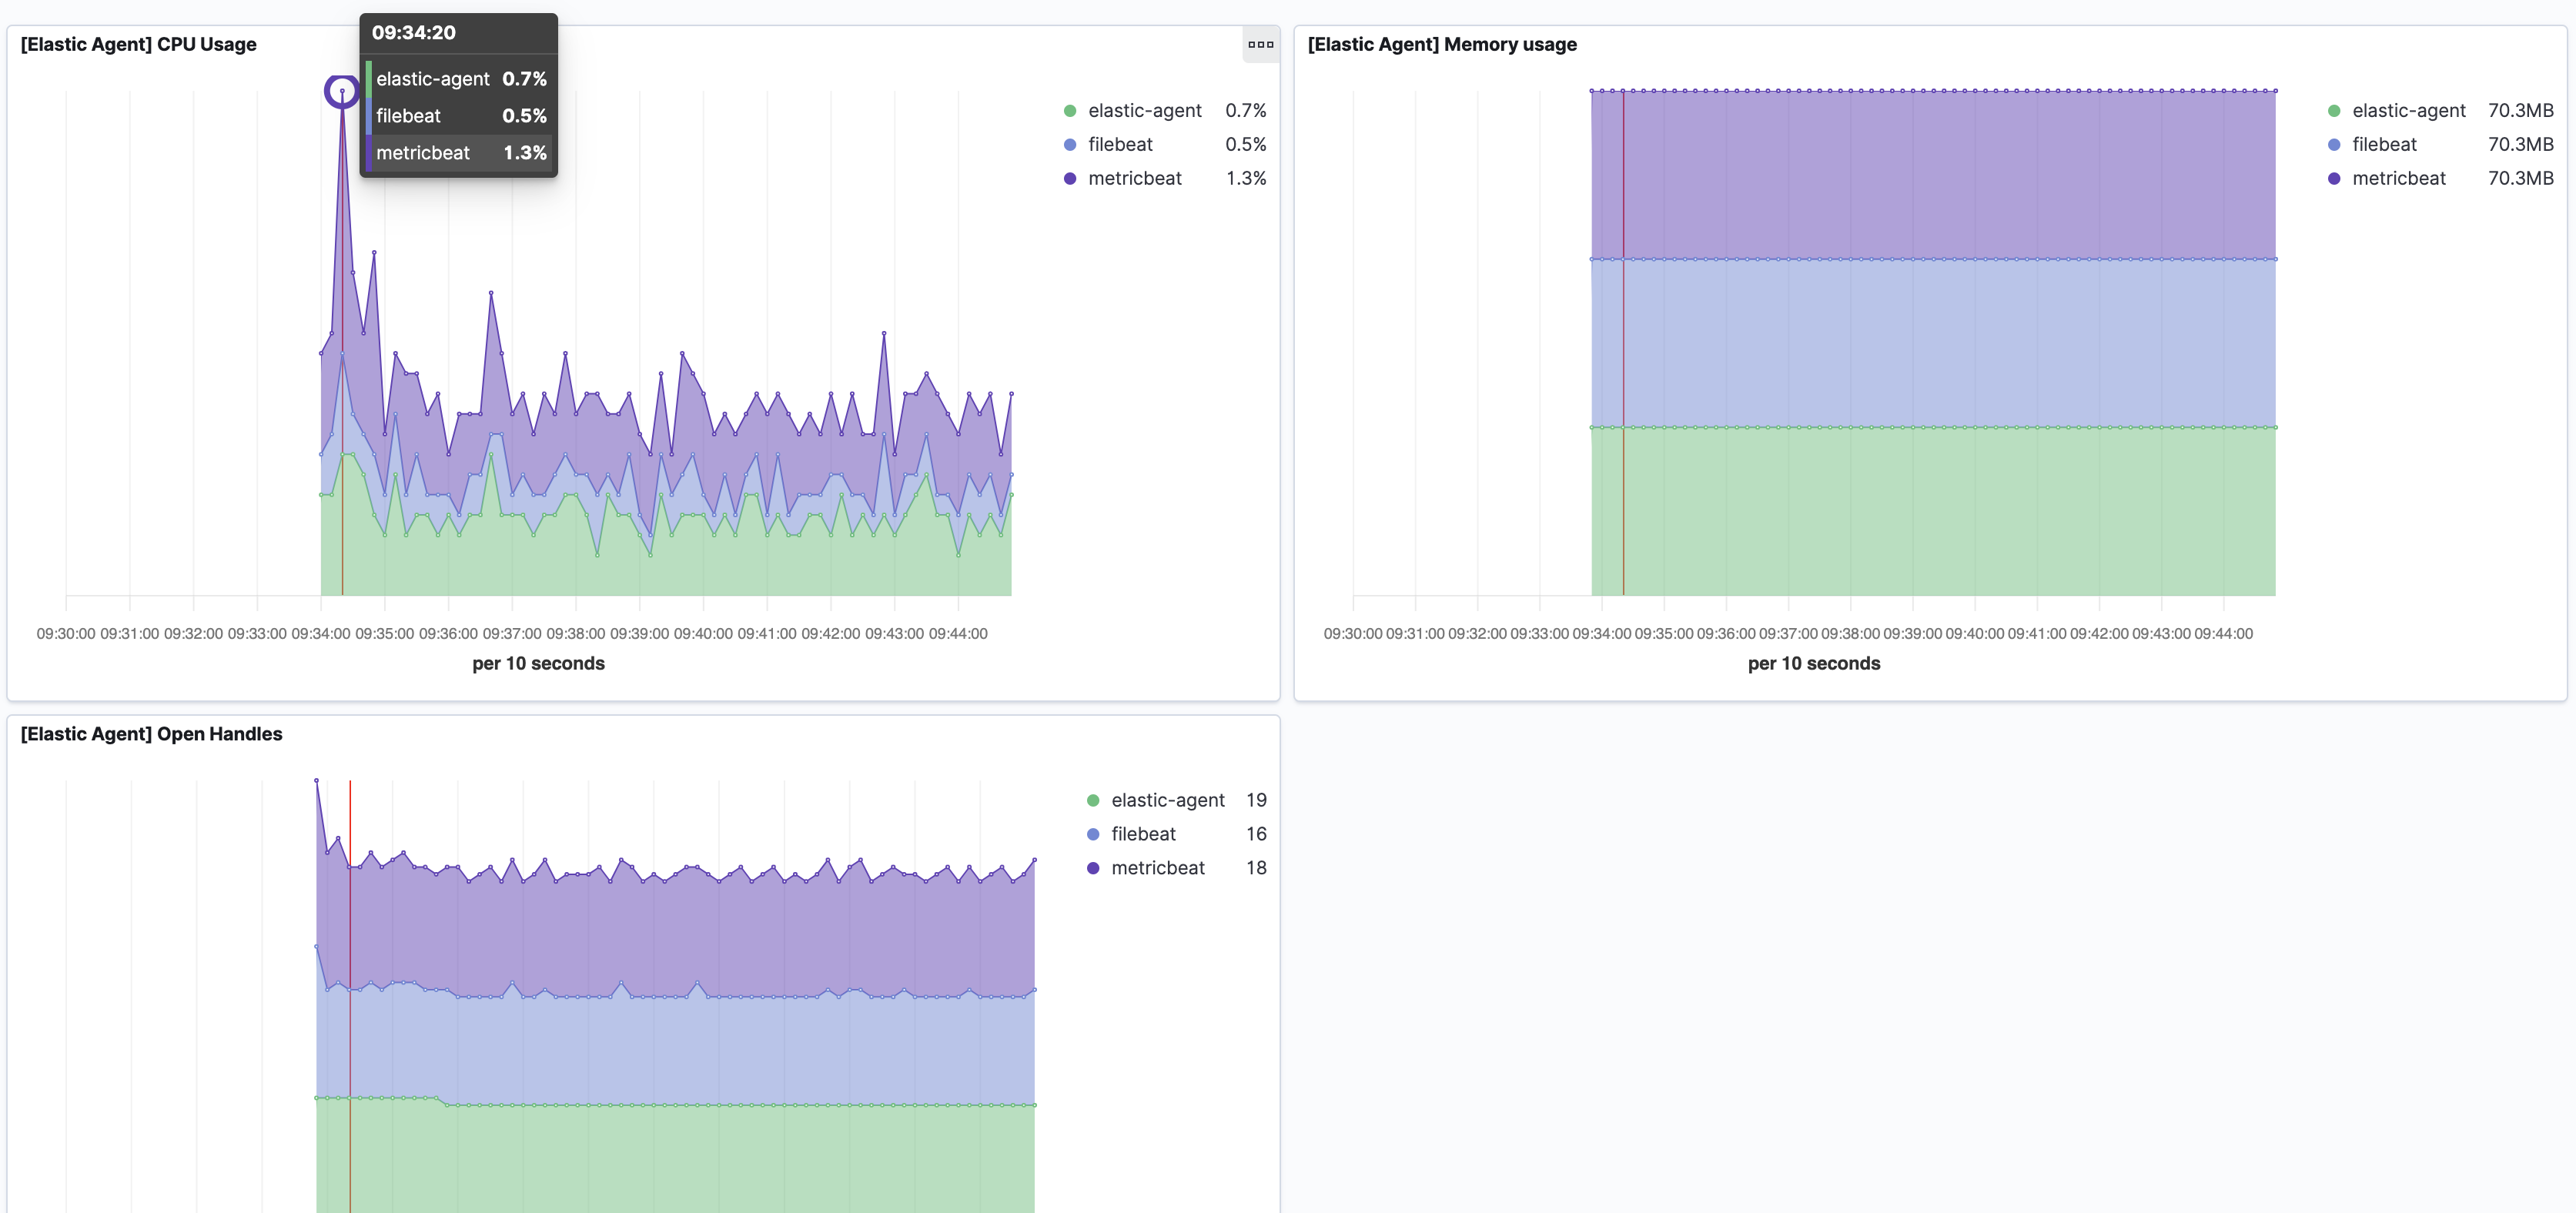Screen dimensions: 2576x1213
Task: Click the [Elastic Agent] CPU Usage panel title
Action: pyautogui.click(x=139, y=44)
